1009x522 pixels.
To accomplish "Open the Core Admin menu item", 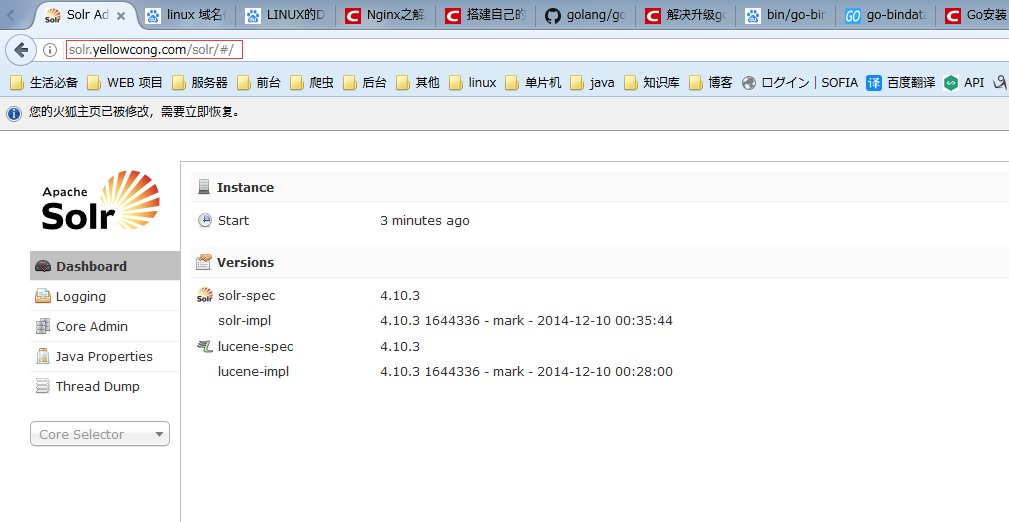I will 105,326.
